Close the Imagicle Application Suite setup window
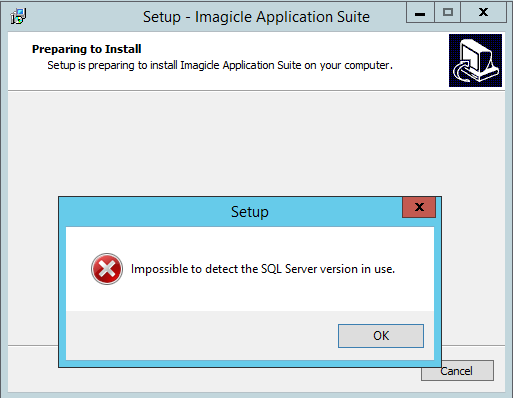Screen dimensions: 513x398 point(483,13)
